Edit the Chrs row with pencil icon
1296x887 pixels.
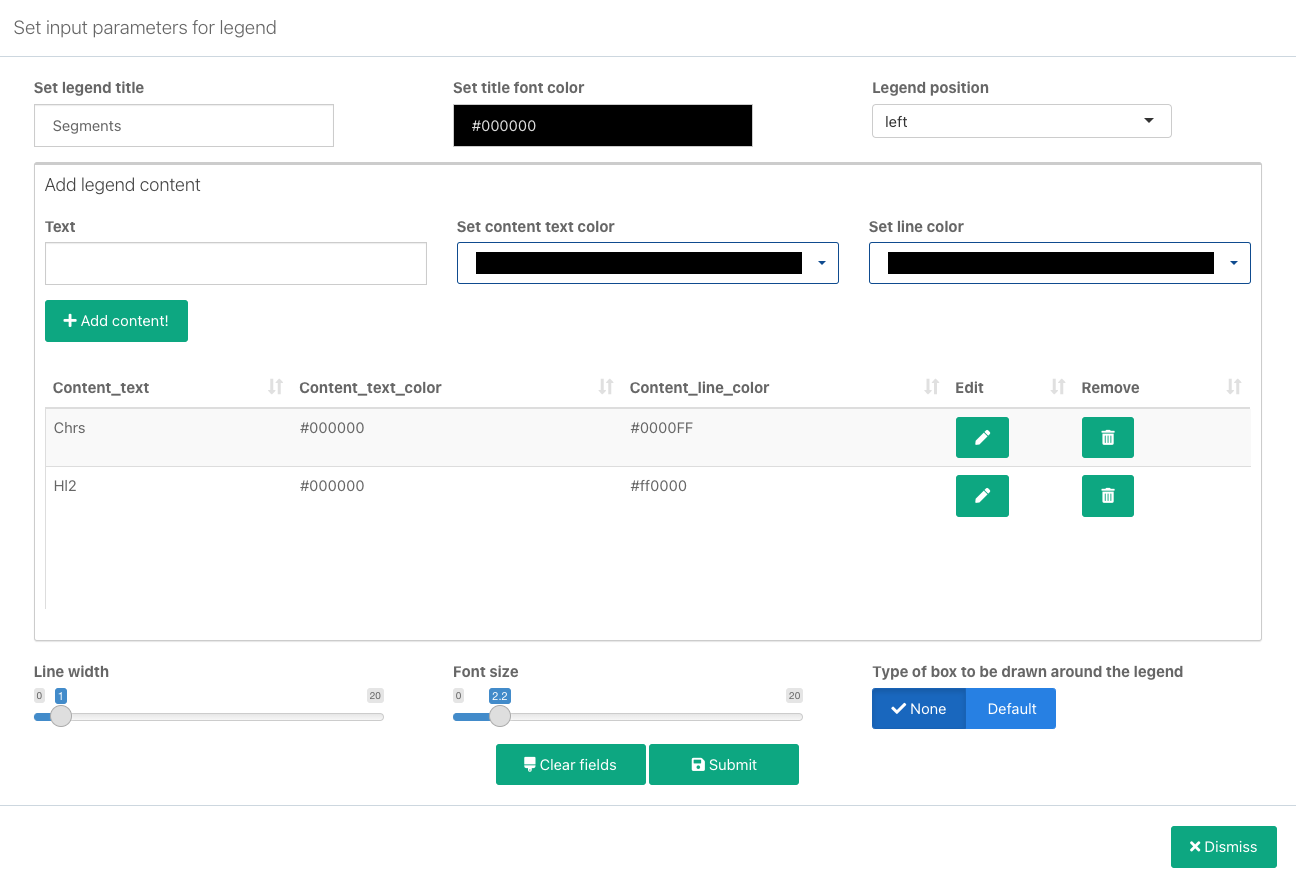tap(982, 438)
